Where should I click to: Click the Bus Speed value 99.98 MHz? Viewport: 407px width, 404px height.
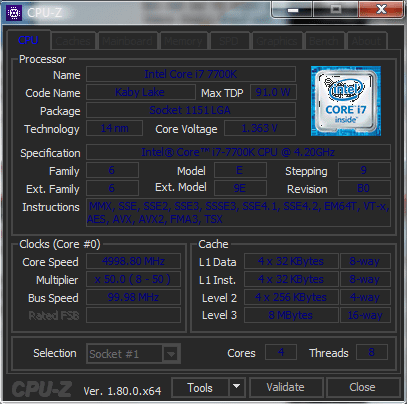[133, 297]
